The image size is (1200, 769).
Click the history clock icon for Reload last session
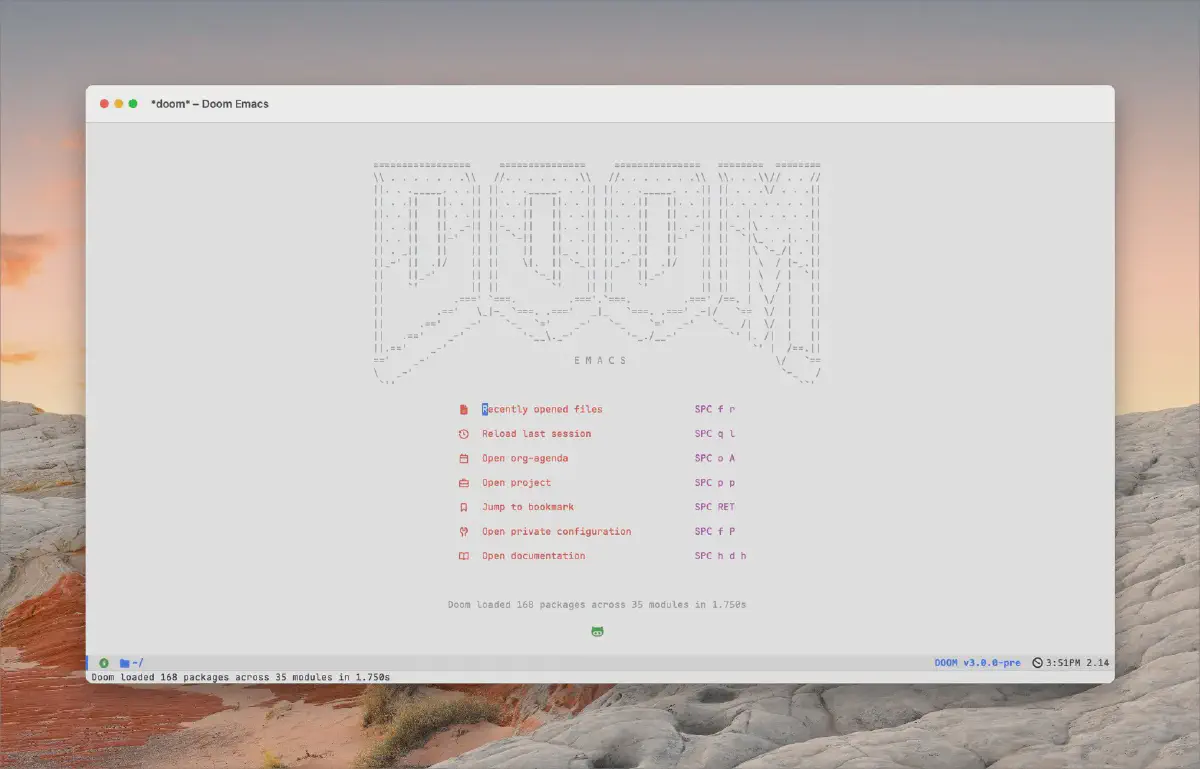coord(463,434)
